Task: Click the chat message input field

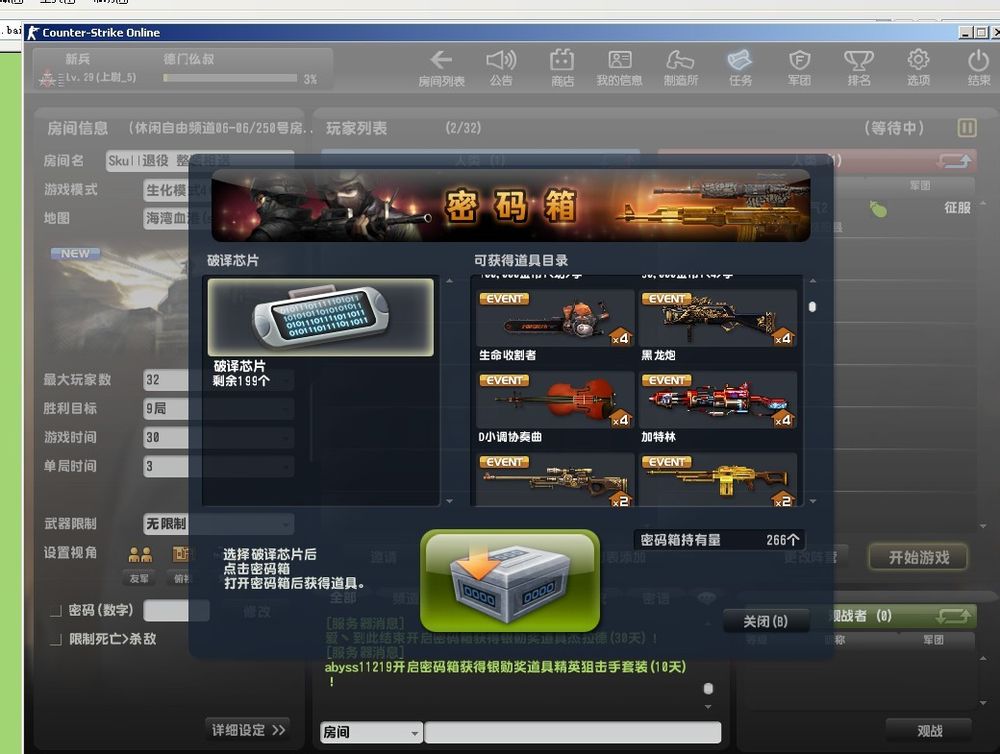Action: coord(573,732)
